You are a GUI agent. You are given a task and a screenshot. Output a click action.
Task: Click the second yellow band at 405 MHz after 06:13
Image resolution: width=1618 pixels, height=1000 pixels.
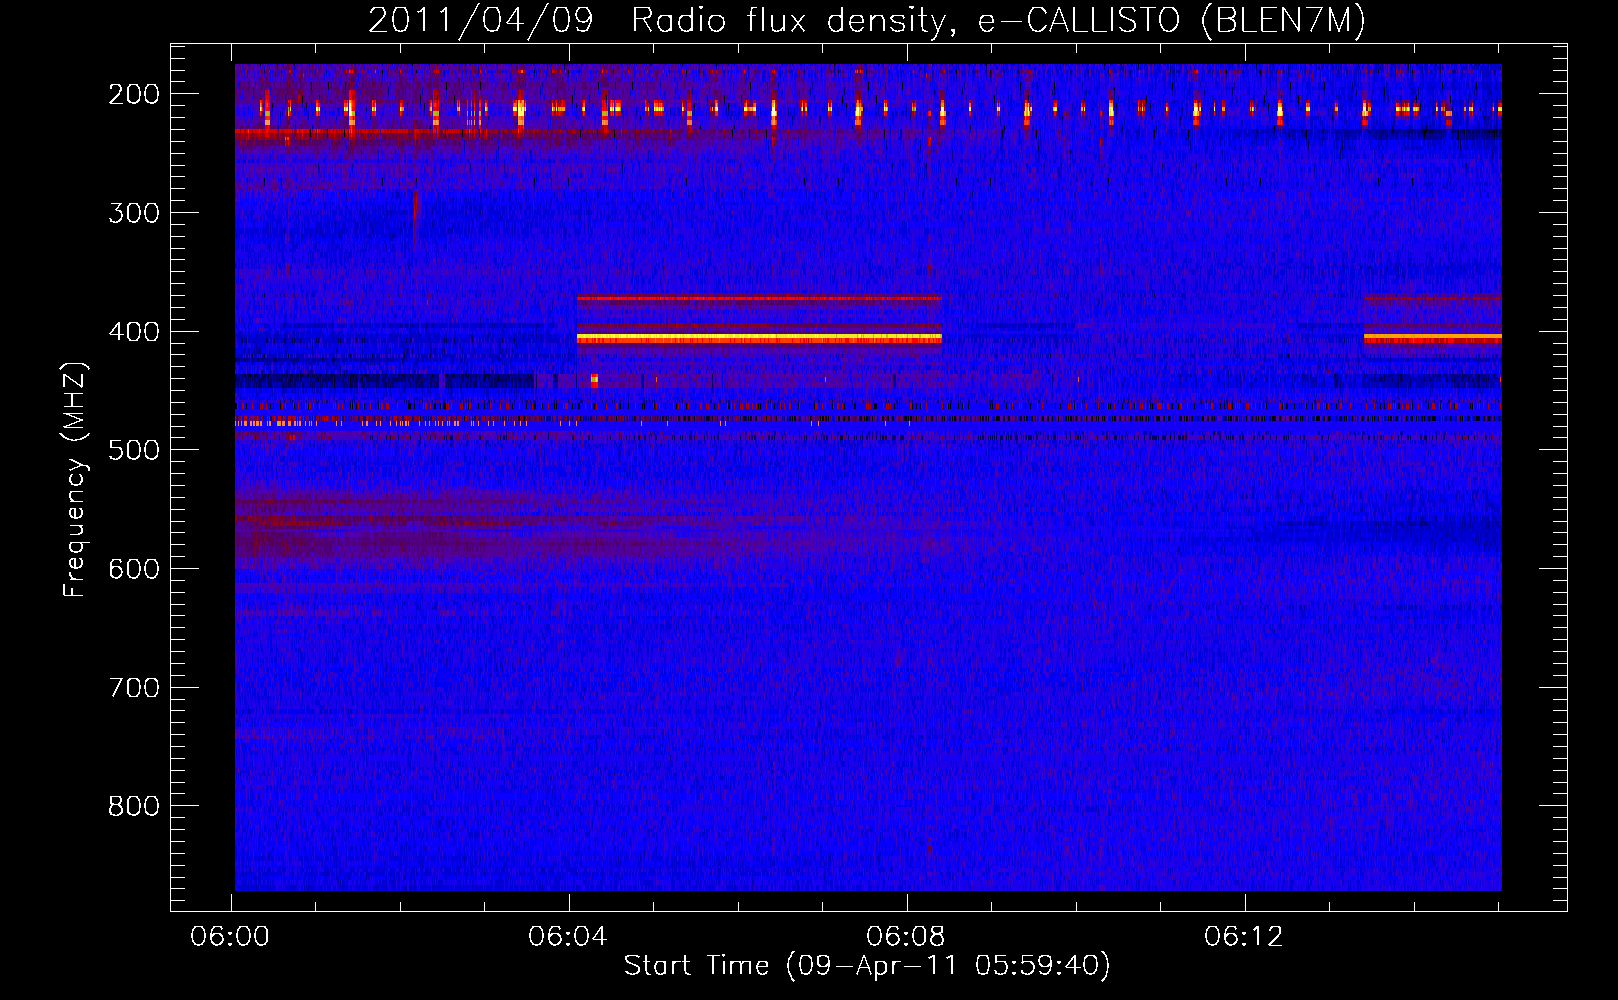[1433, 338]
